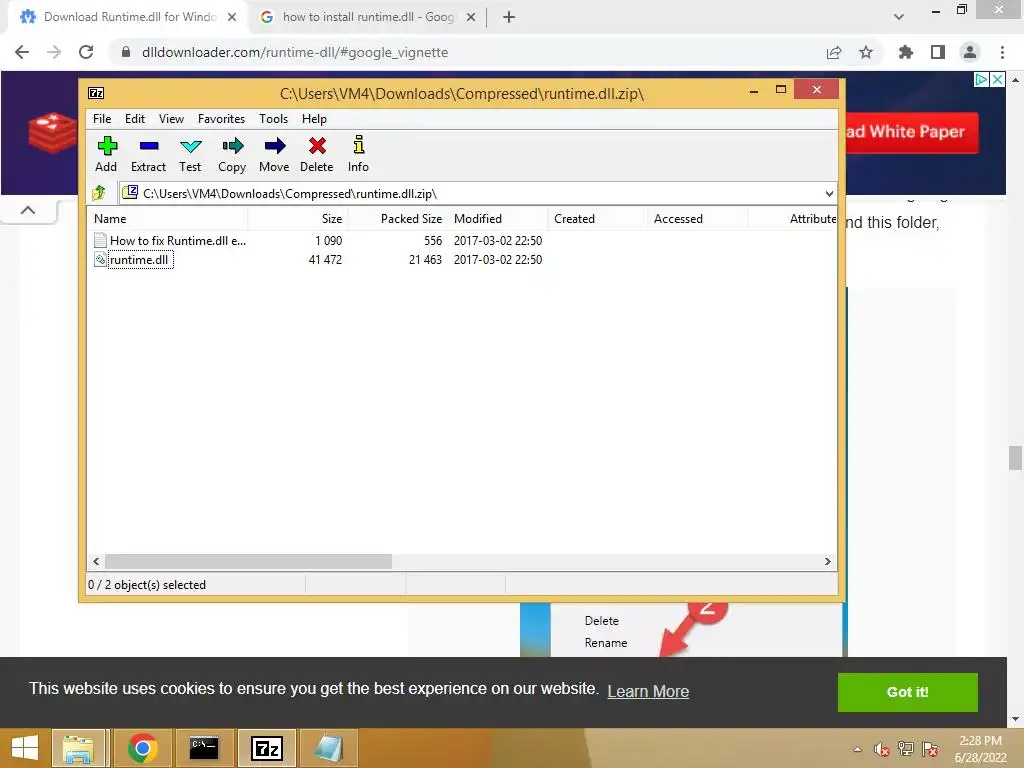1024x768 pixels.
Task: Sort by Packed Size column header
Action: pos(396,219)
